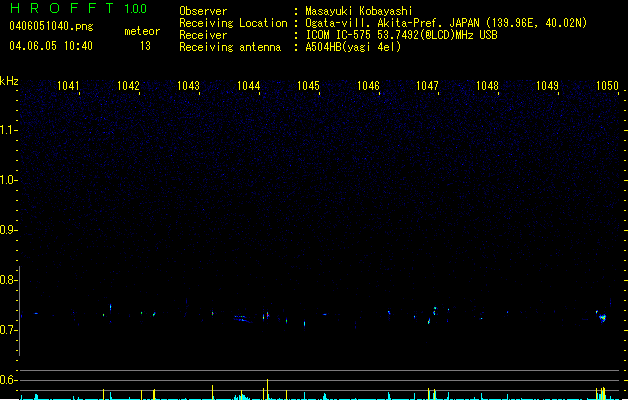Click the tallest yellow spike after 1044
Image resolution: width=629 pixels, height=400 pixels.
[x=267, y=389]
